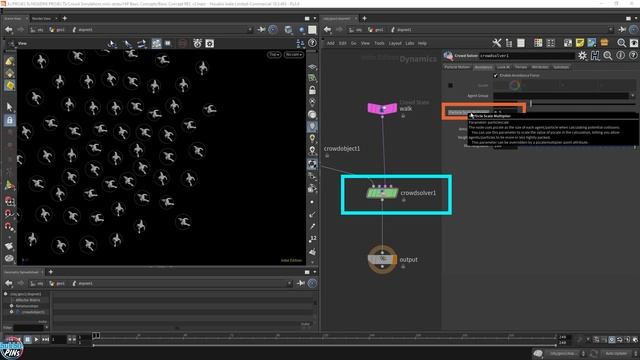Open the Tools menu in network editor
Viewport: 640px width, 360px height.
[380, 43]
